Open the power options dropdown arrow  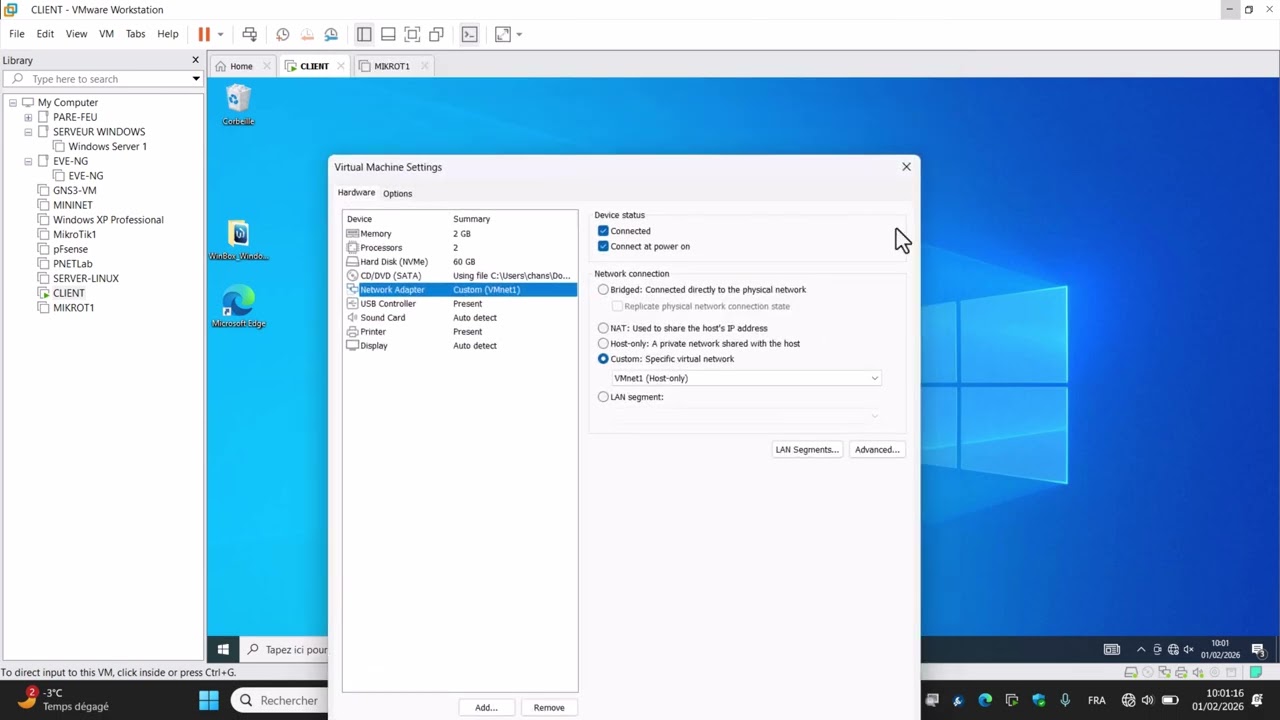click(220, 34)
